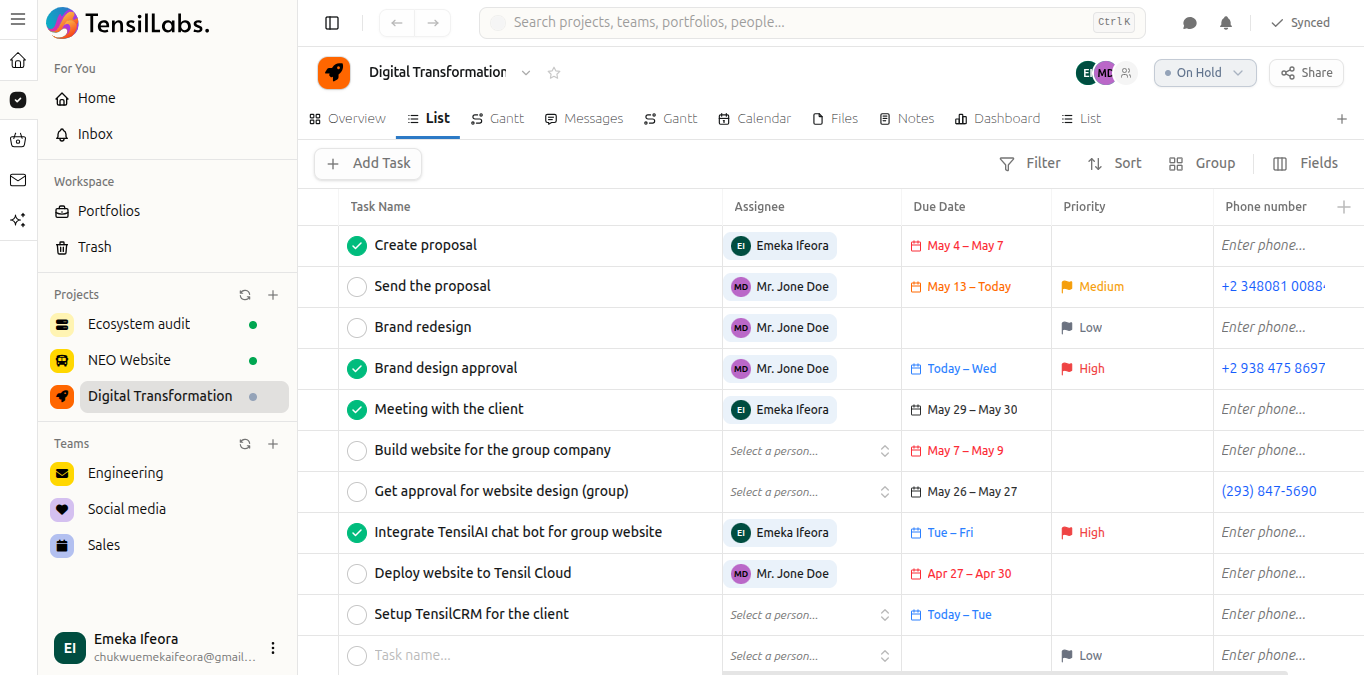Open the notifications bell
The height and width of the screenshot is (675, 1364).
pyautogui.click(x=1225, y=23)
